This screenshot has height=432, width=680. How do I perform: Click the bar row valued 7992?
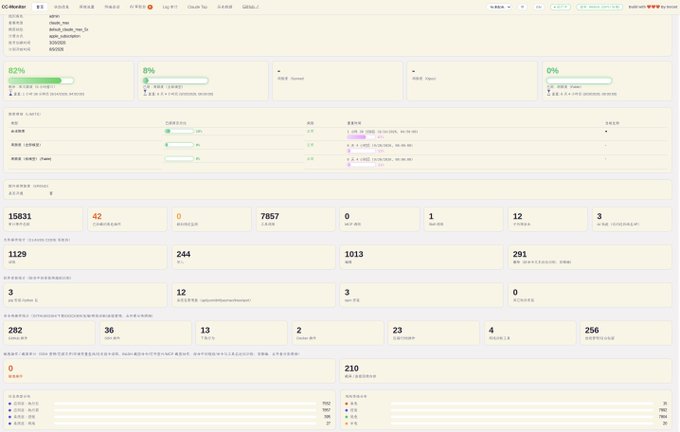(x=506, y=410)
